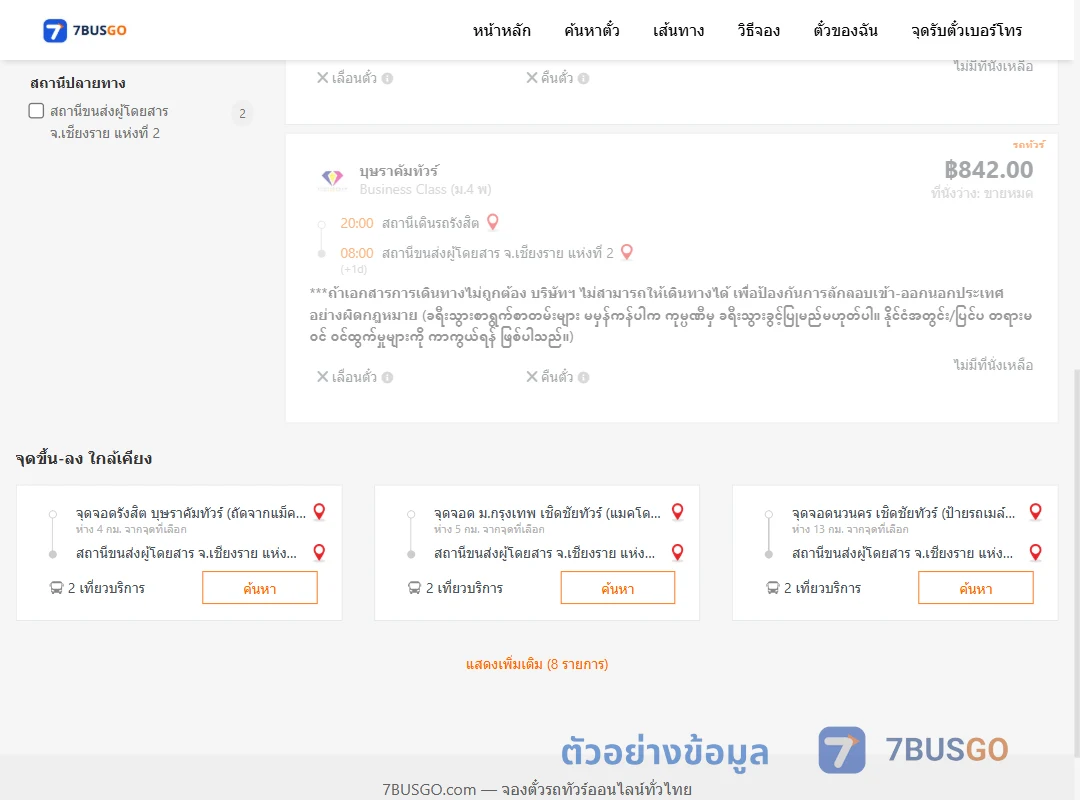The image size is (1080, 800).
Task: Click the filter count badge 2
Action: (x=242, y=114)
